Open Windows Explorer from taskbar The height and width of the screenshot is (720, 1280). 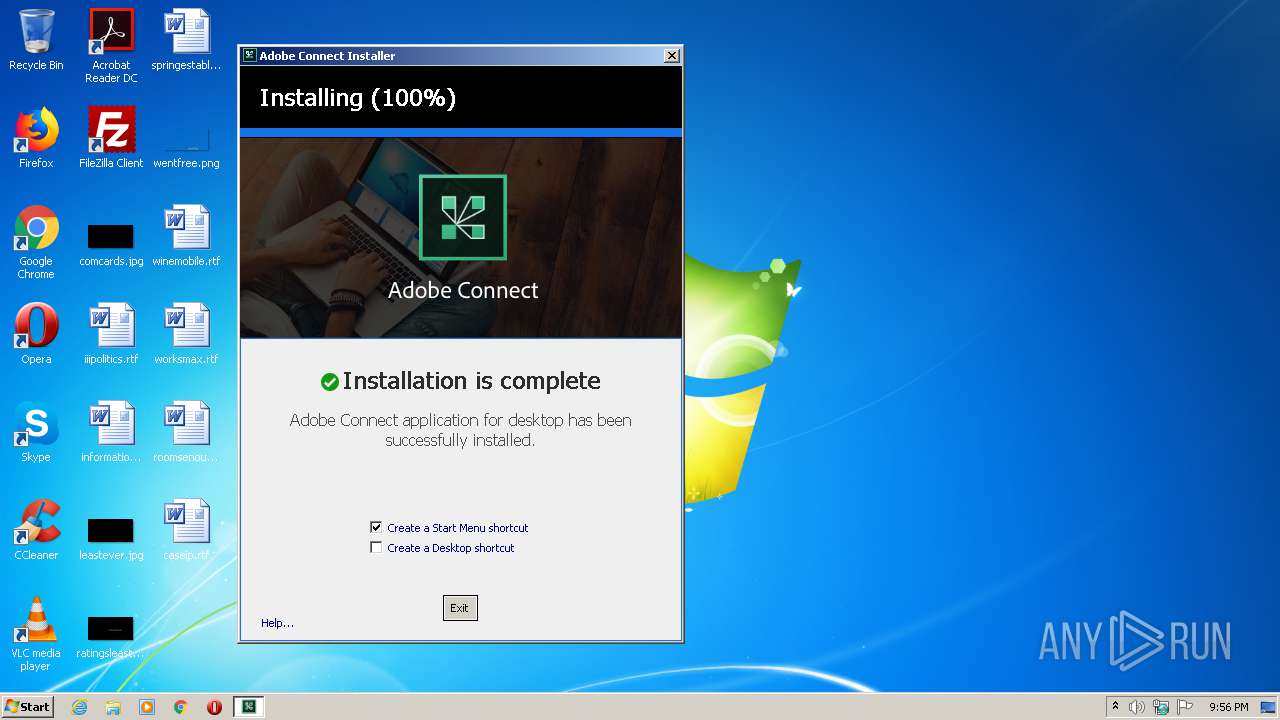113,707
